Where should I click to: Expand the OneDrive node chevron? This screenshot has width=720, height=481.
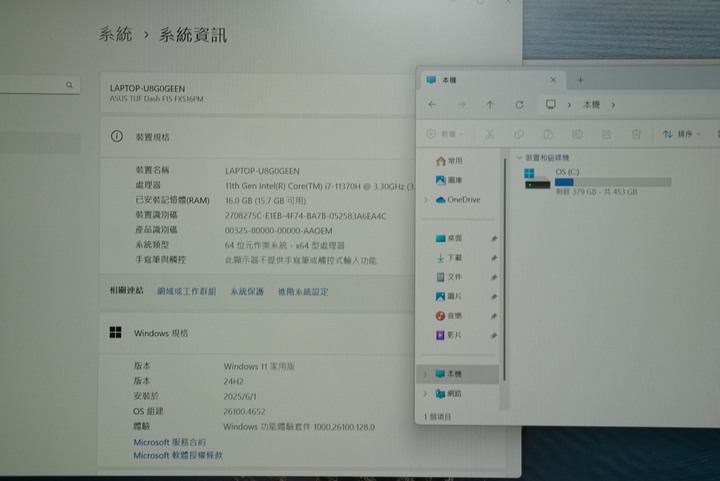coord(426,200)
